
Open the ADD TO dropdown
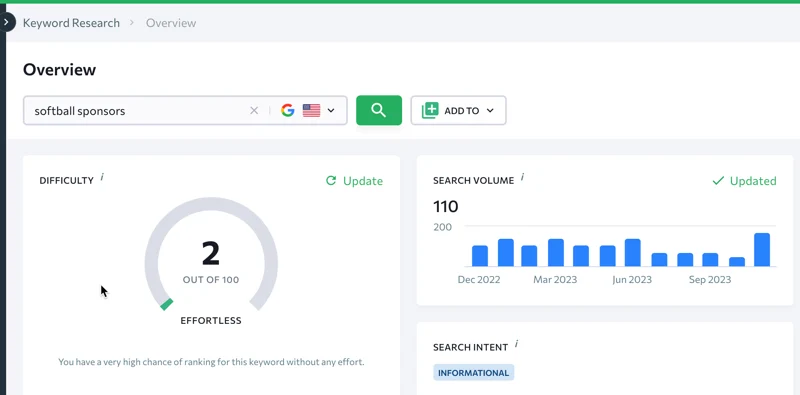coord(458,110)
